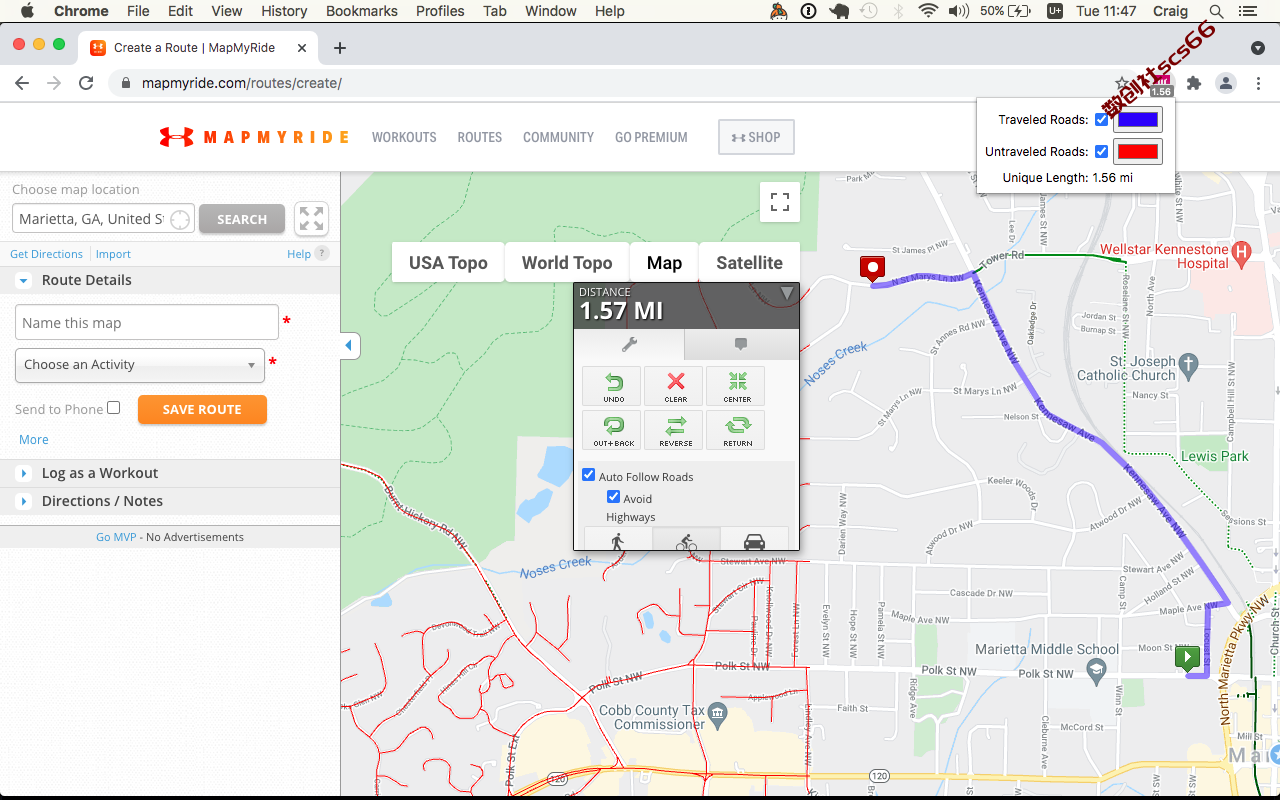The height and width of the screenshot is (800, 1280).
Task: Open macOS Spotlight search
Action: (1216, 11)
